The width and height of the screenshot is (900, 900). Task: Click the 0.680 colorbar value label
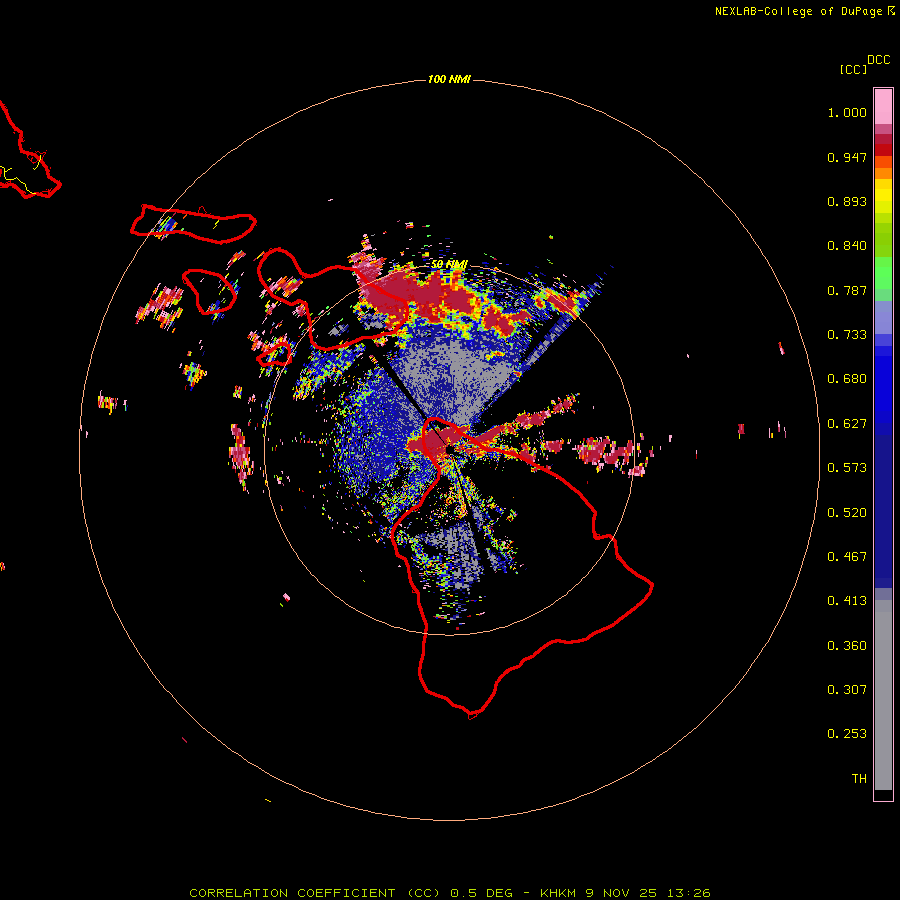click(x=847, y=379)
